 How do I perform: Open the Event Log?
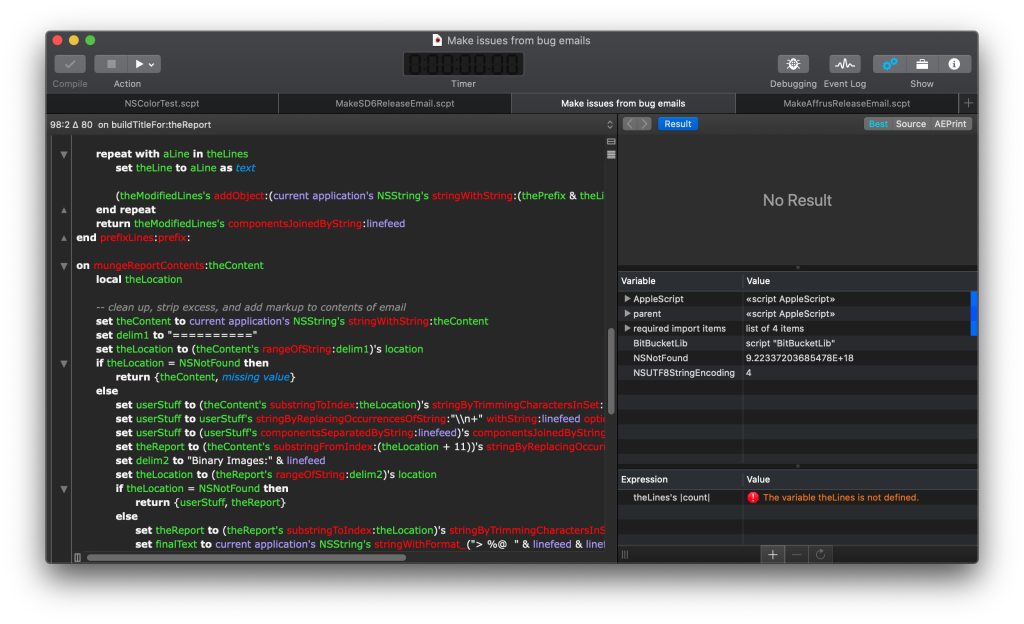tap(844, 64)
